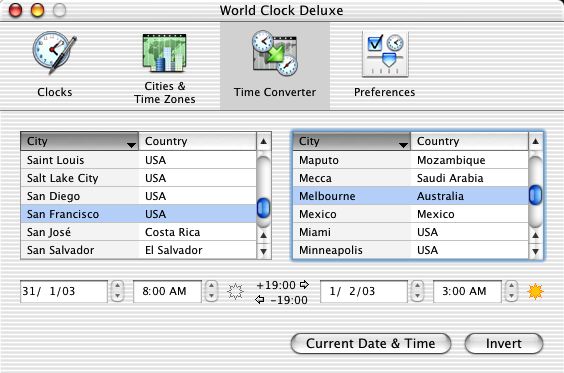Select Saint Louis in the left city list

coord(138,160)
